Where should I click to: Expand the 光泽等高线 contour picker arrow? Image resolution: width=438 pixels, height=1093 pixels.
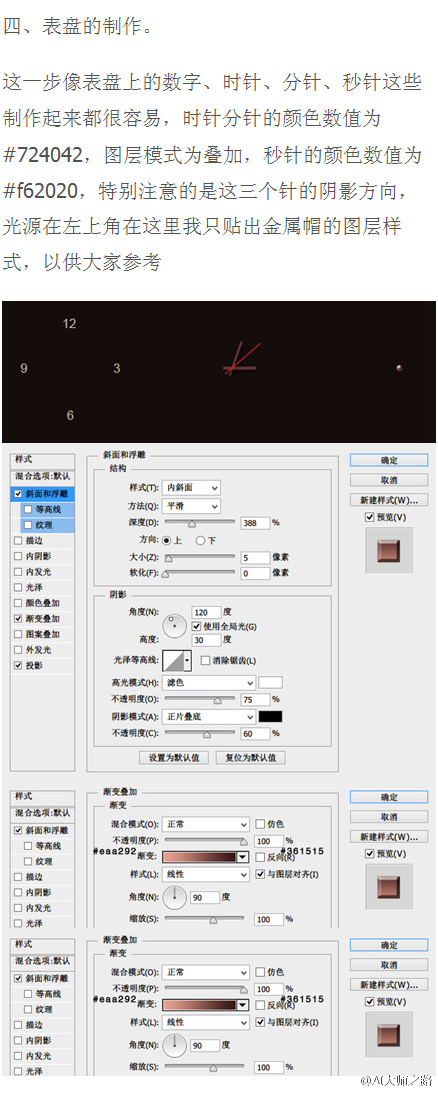(x=188, y=660)
